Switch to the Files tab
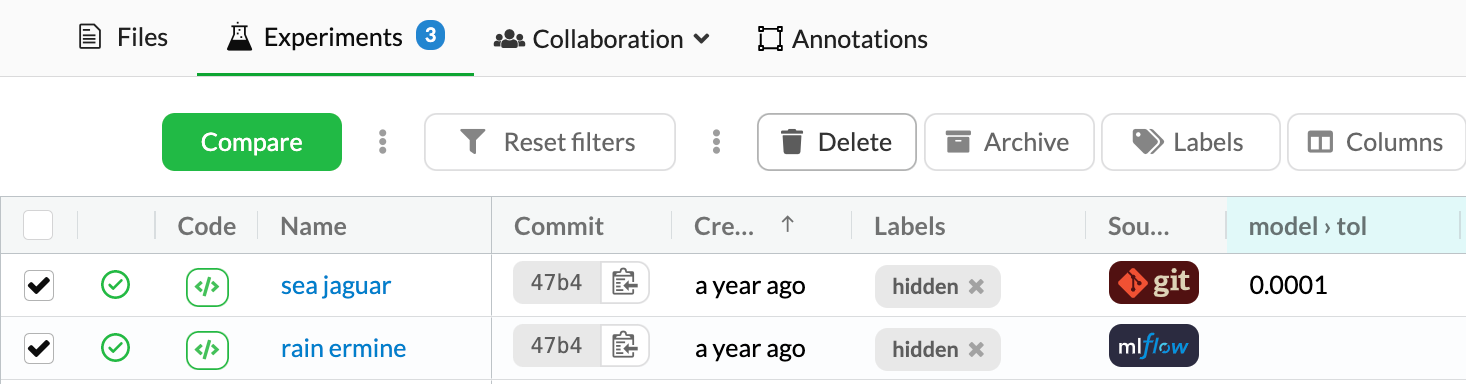 123,38
